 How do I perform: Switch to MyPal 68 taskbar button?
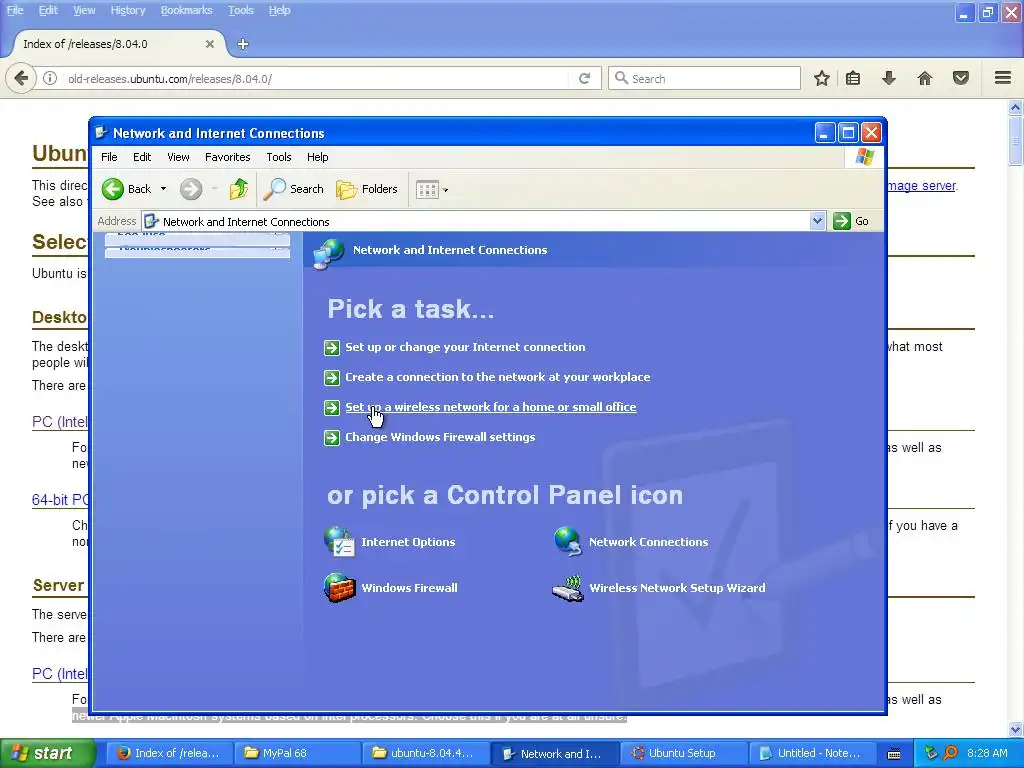point(295,754)
